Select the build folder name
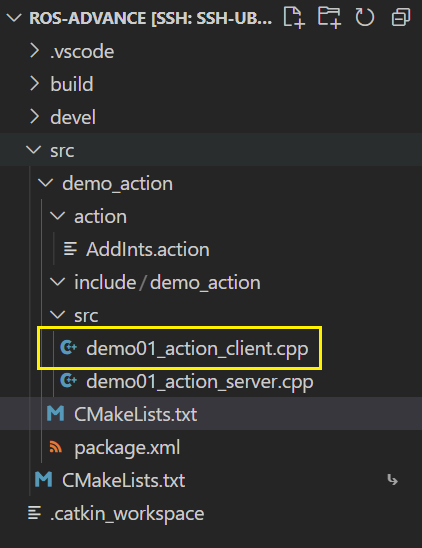The width and height of the screenshot is (422, 548). pyautogui.click(x=72, y=84)
